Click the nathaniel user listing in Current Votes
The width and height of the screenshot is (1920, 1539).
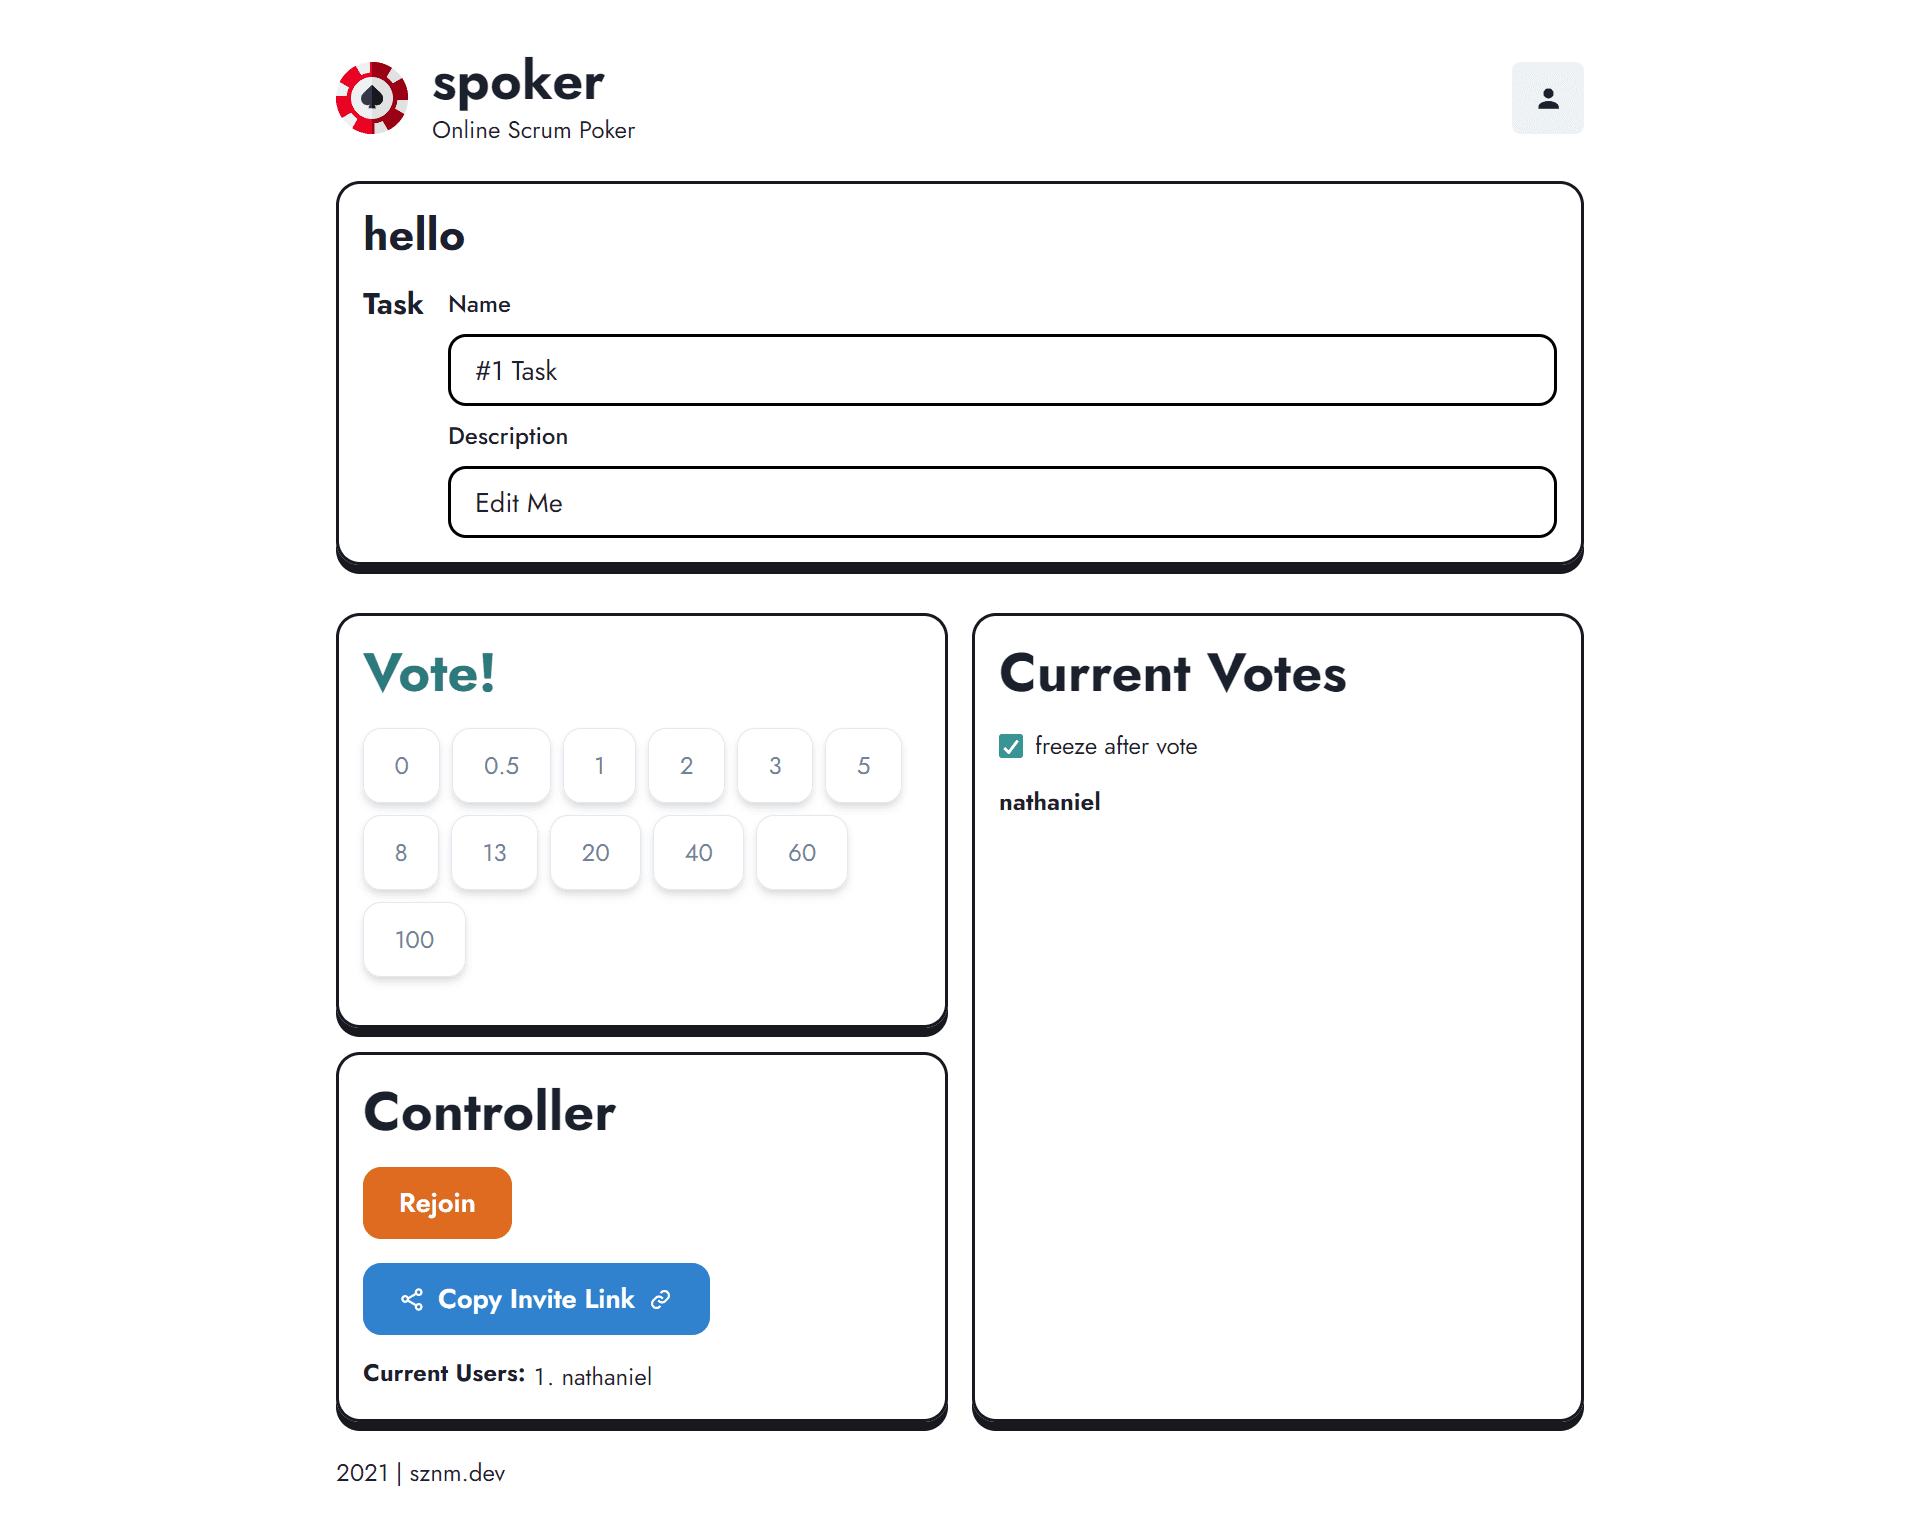(x=1052, y=802)
